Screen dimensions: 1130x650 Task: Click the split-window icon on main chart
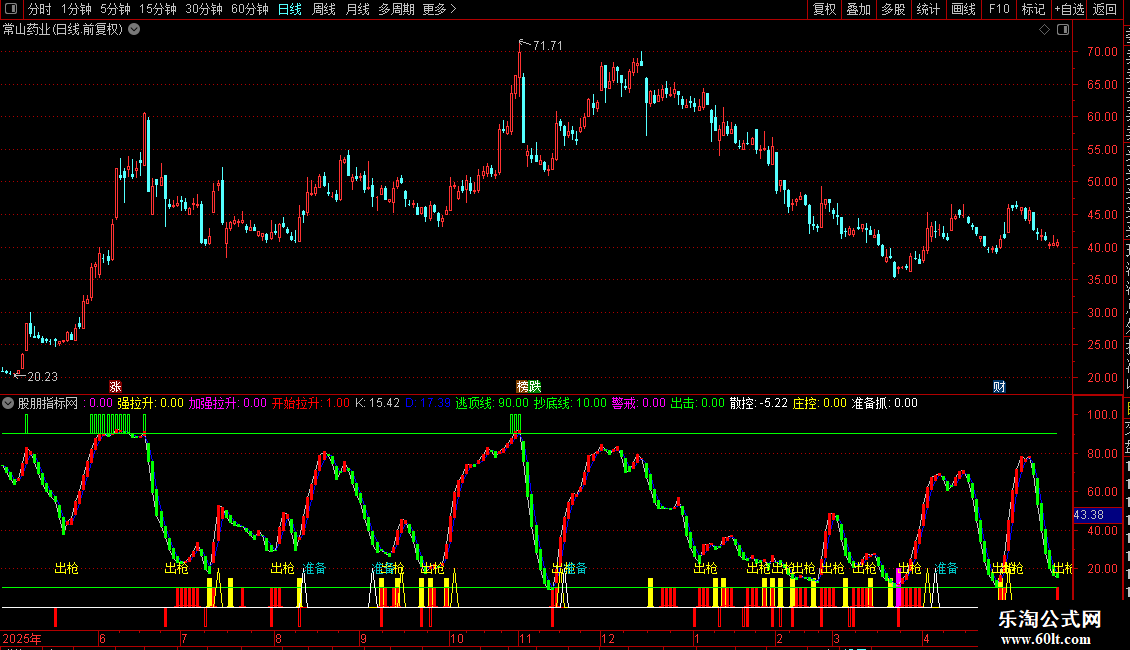pyautogui.click(x=1063, y=30)
